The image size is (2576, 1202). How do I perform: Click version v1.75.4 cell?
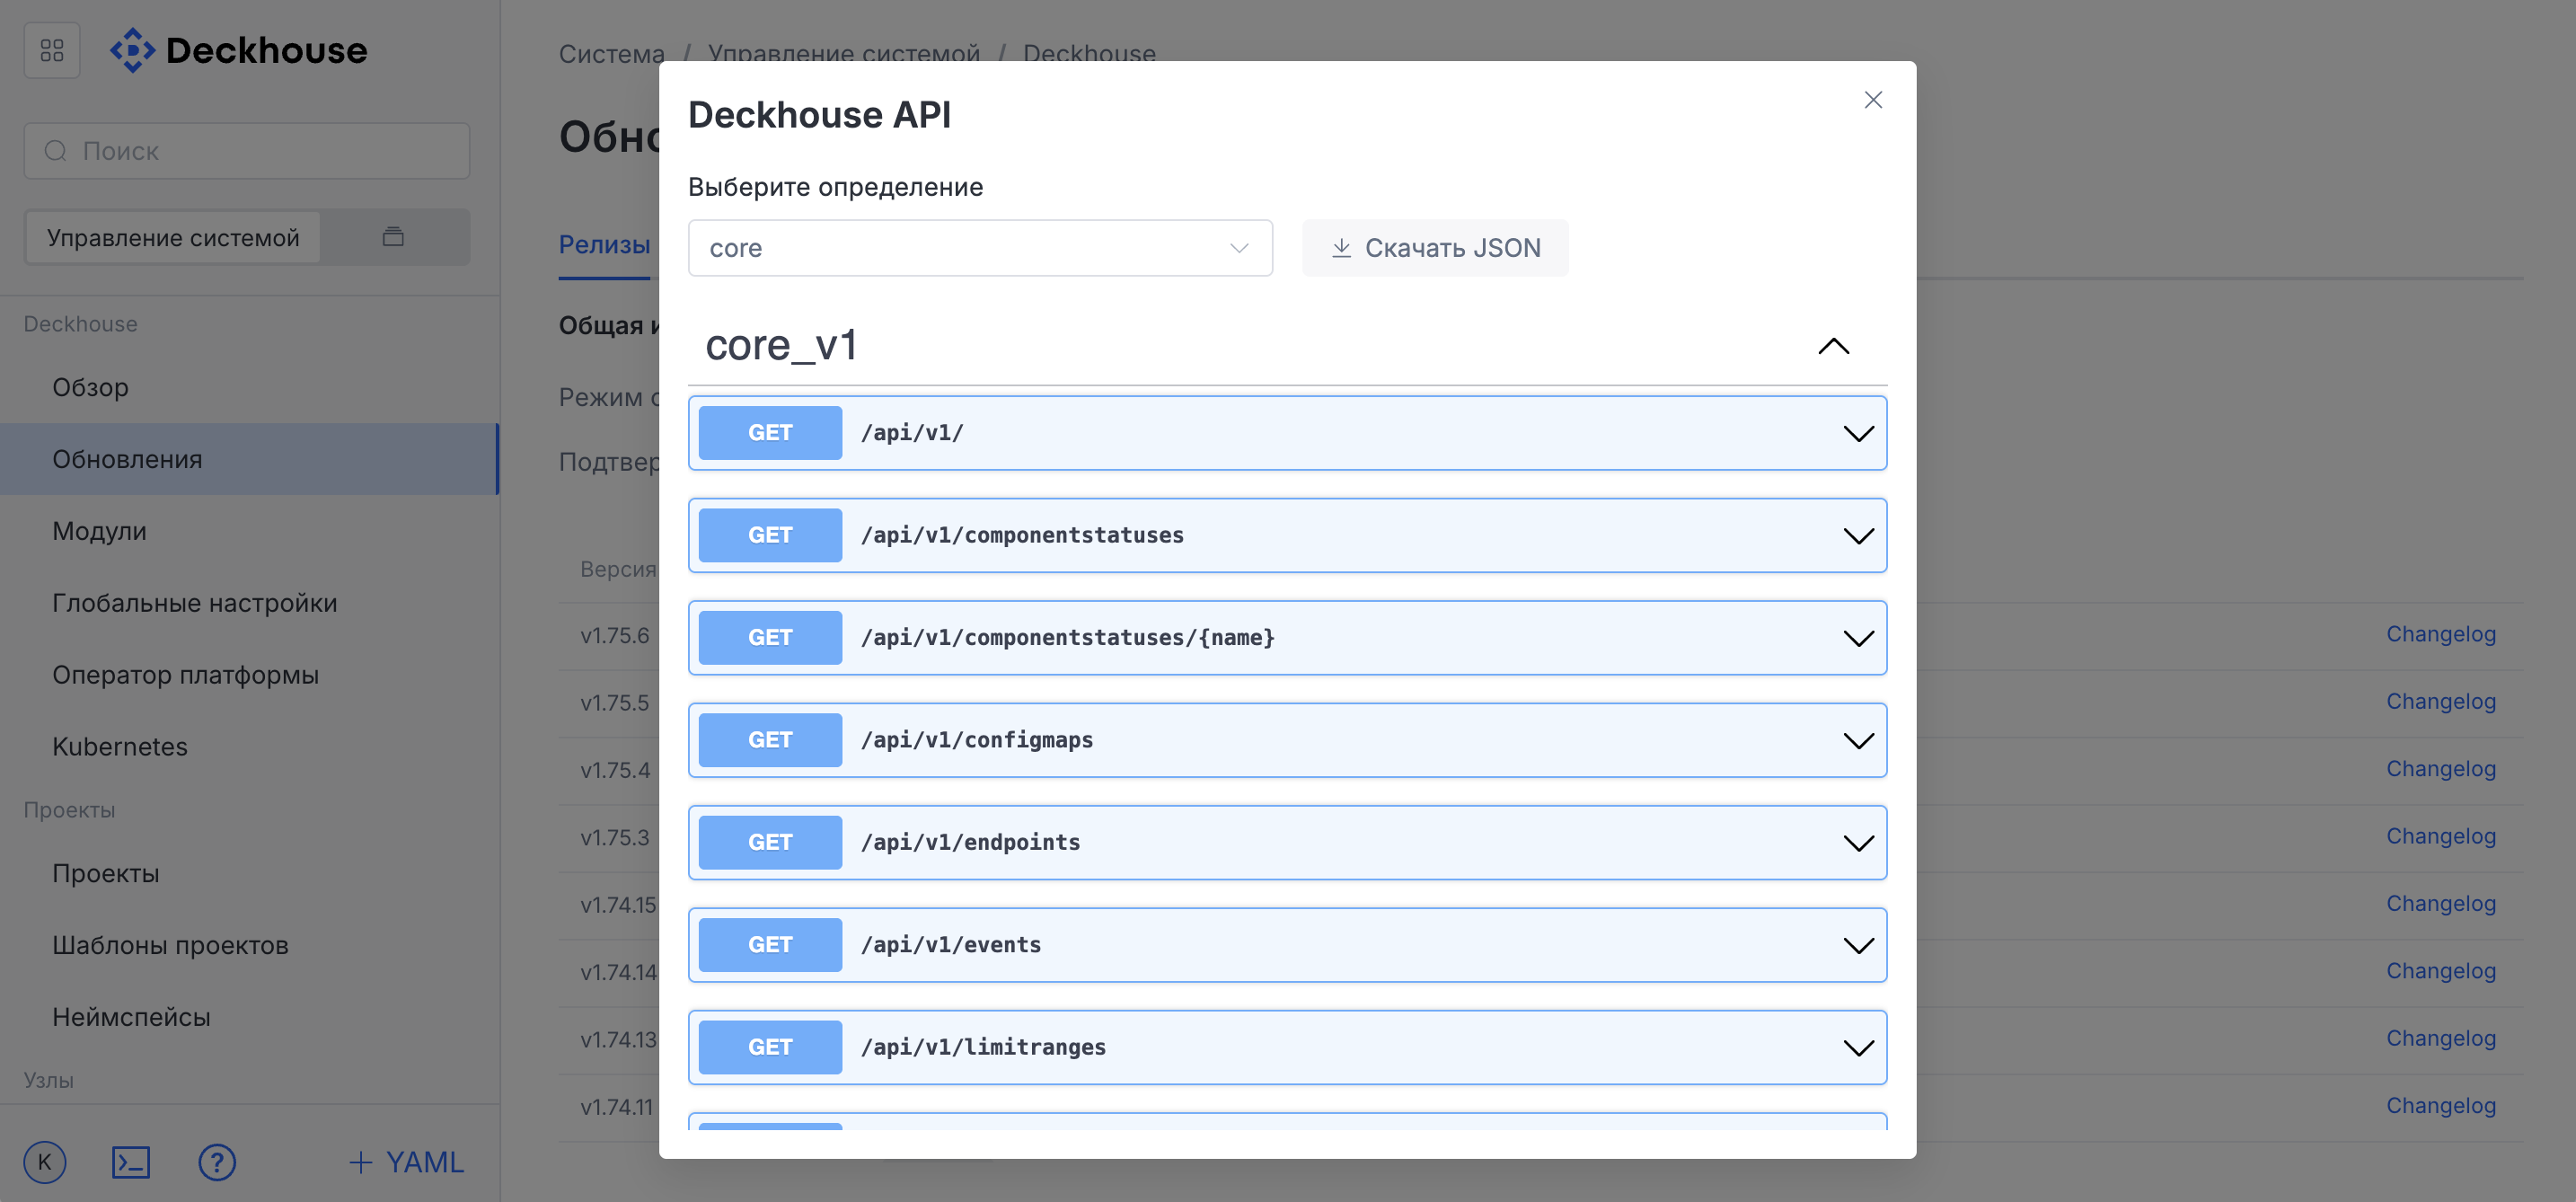(x=615, y=770)
